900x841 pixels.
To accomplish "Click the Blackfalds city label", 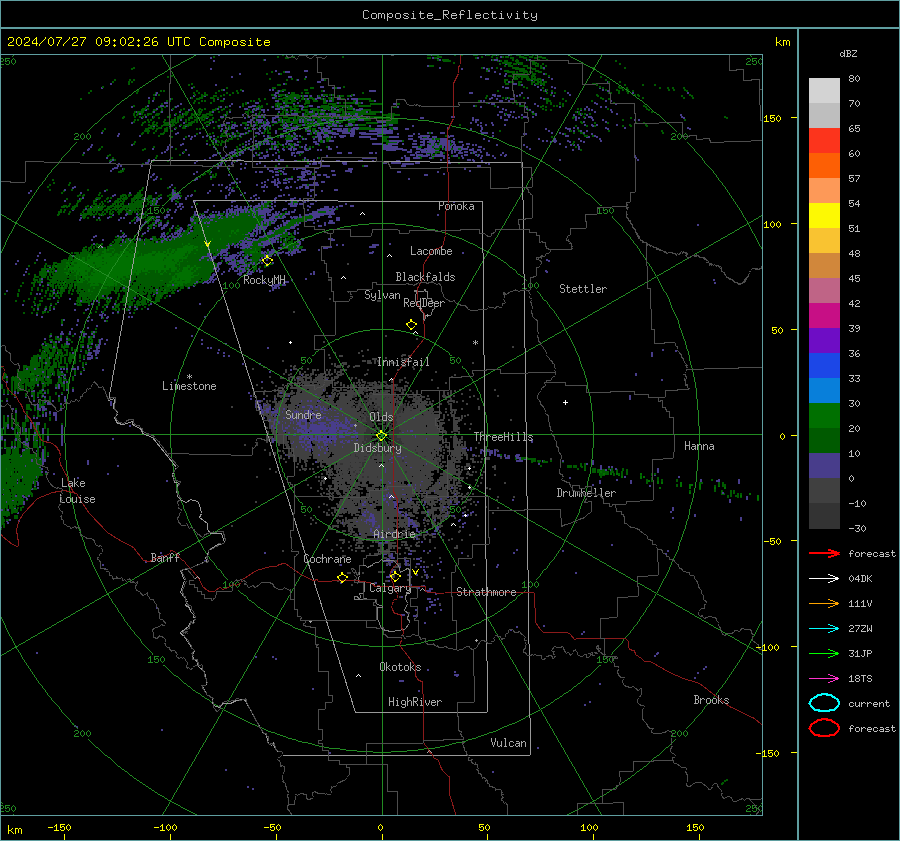I will (425, 277).
